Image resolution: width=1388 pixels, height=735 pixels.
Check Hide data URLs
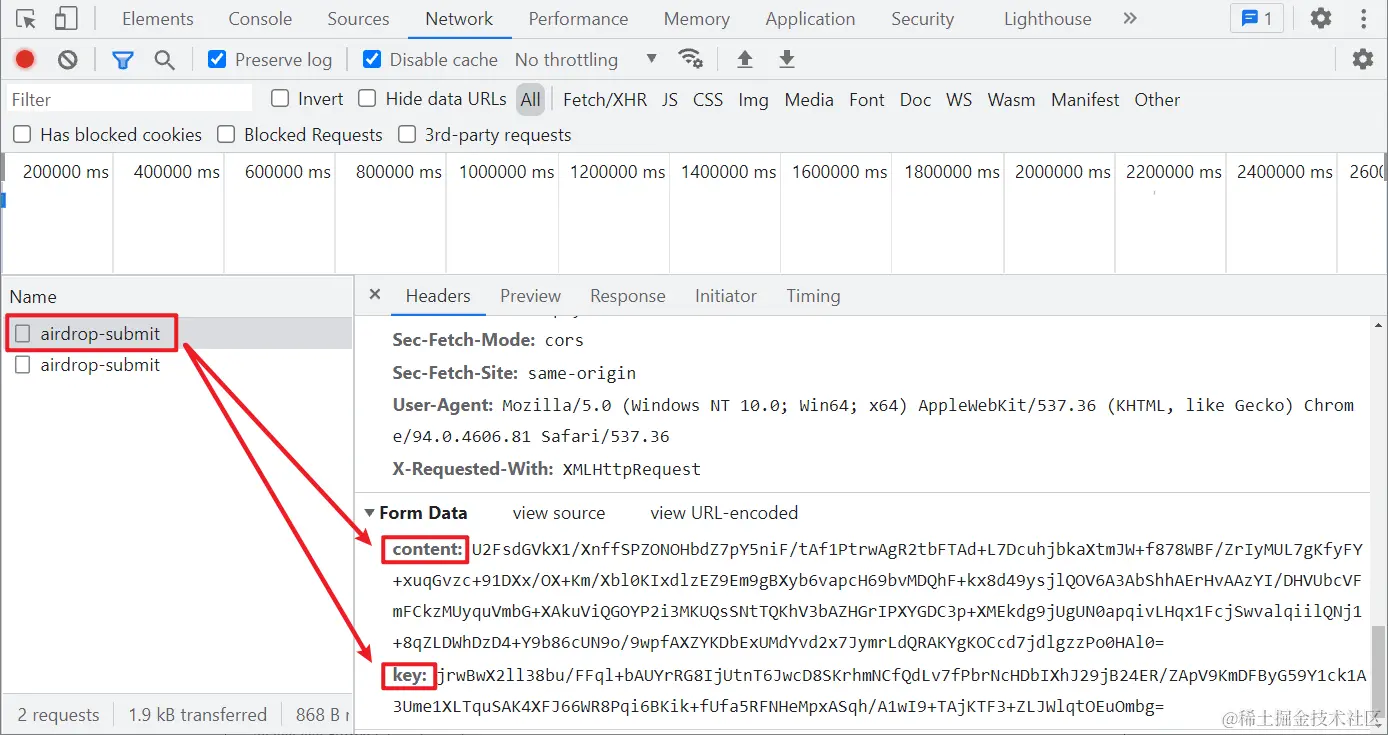367,98
